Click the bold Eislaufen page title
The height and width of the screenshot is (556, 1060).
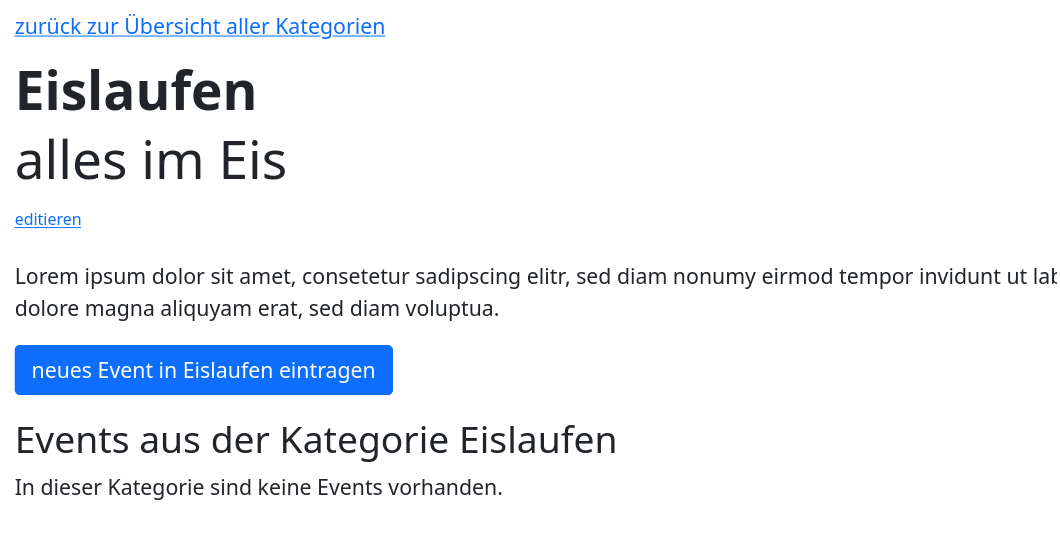click(136, 91)
